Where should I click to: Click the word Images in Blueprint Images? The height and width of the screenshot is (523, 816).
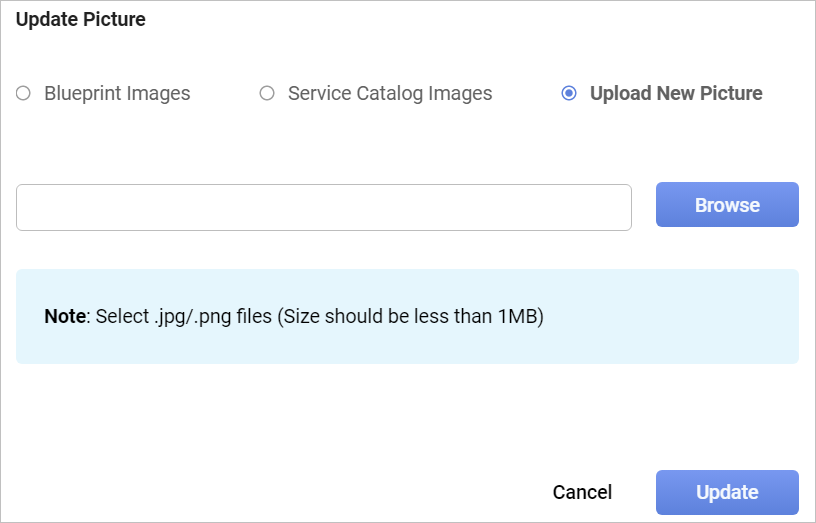(x=156, y=94)
